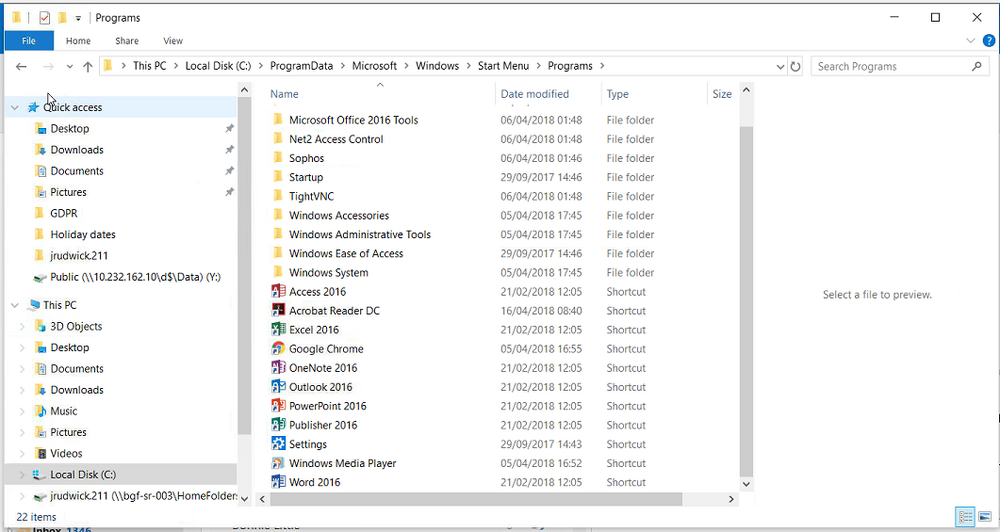The height and width of the screenshot is (532, 1000).
Task: Open the Public (Y:) network drive
Action: click(x=135, y=277)
